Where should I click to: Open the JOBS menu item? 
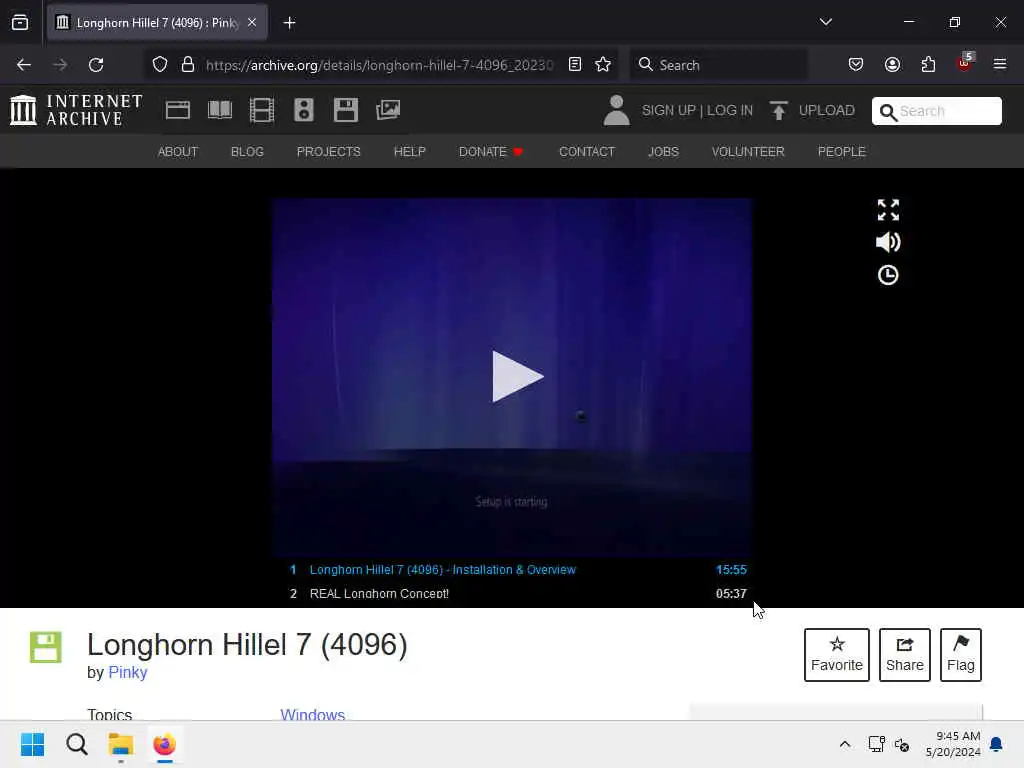[x=664, y=152]
